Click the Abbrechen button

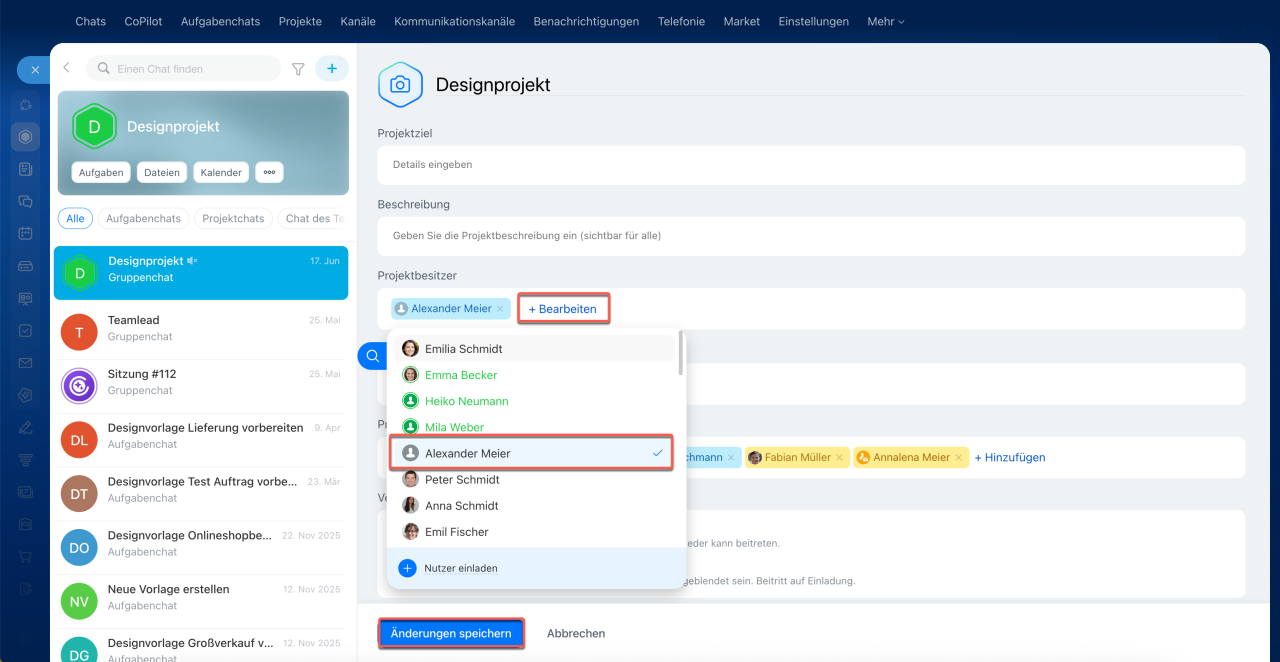pos(576,634)
